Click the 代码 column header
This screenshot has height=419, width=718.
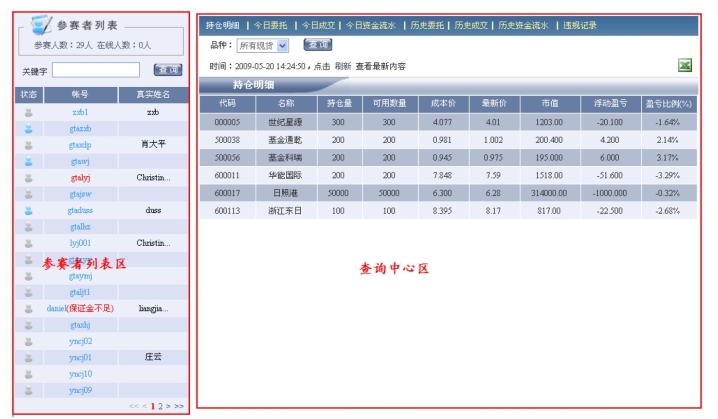click(228, 104)
